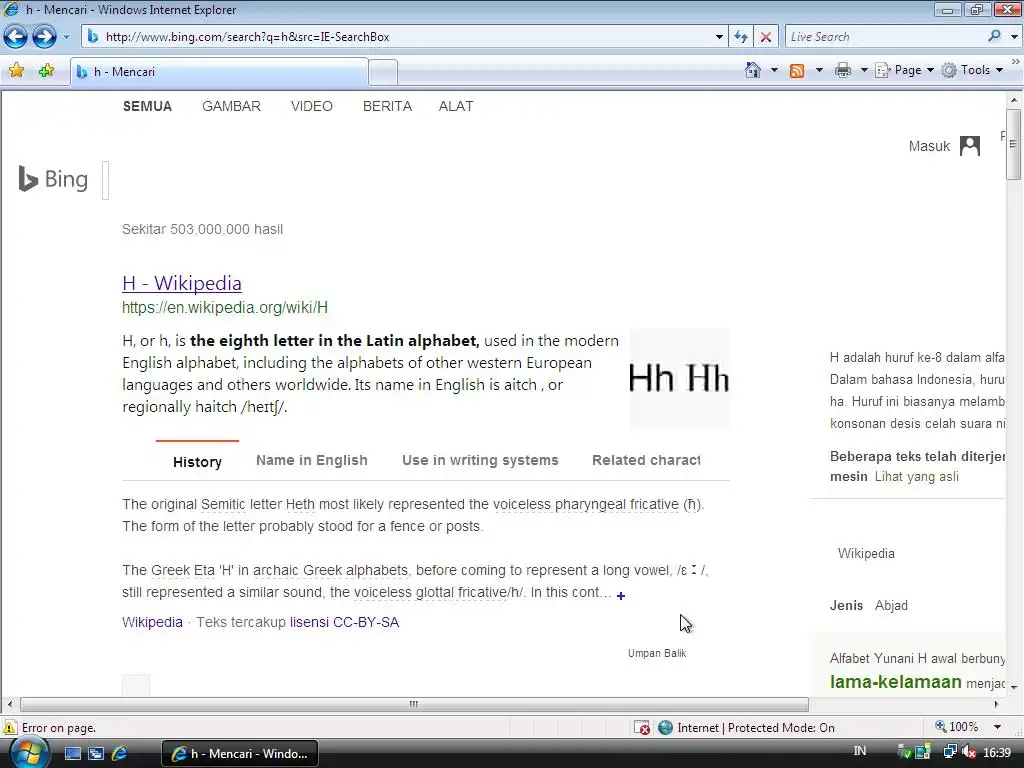Show more toolbar commands chevron
The height and width of the screenshot is (768, 1024).
[1016, 61]
